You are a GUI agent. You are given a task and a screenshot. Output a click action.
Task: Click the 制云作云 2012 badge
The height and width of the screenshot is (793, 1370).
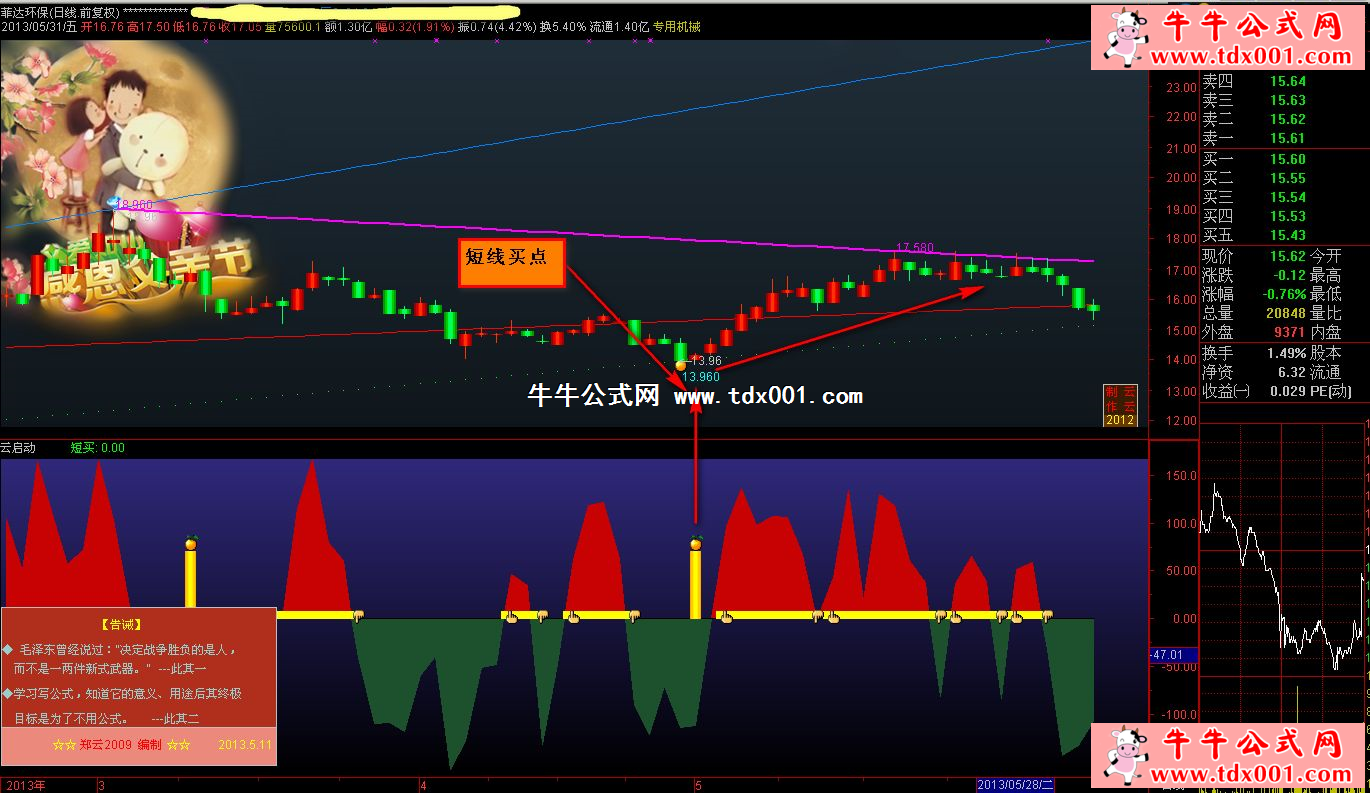point(1120,405)
